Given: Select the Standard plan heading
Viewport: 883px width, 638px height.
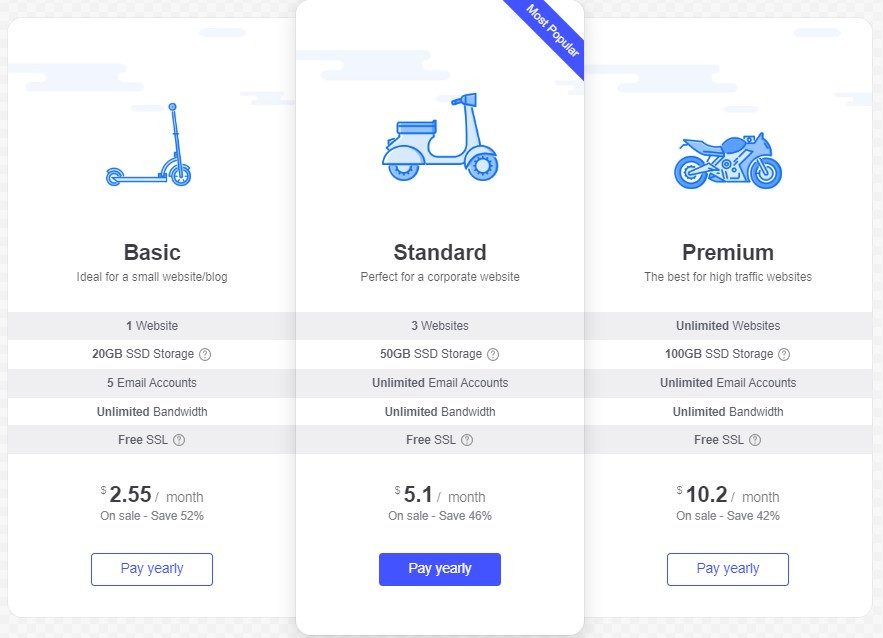Looking at the screenshot, I should pos(440,252).
